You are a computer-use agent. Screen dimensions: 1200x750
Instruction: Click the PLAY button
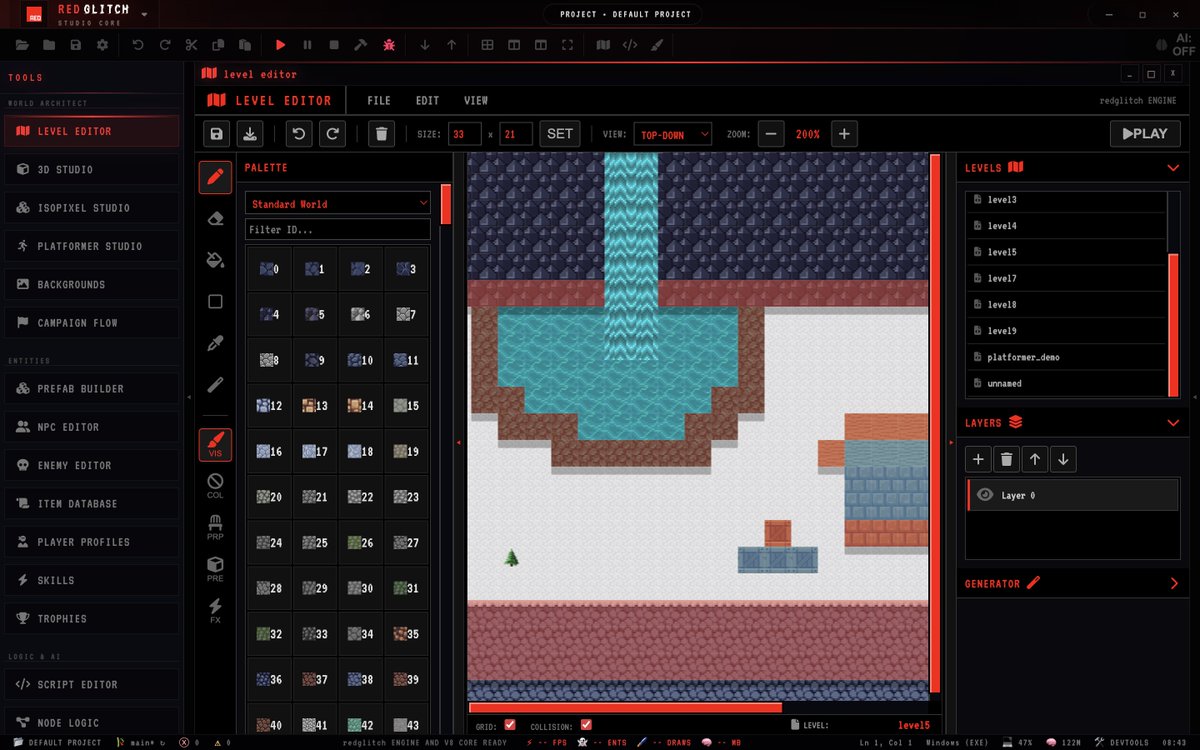tap(1145, 134)
